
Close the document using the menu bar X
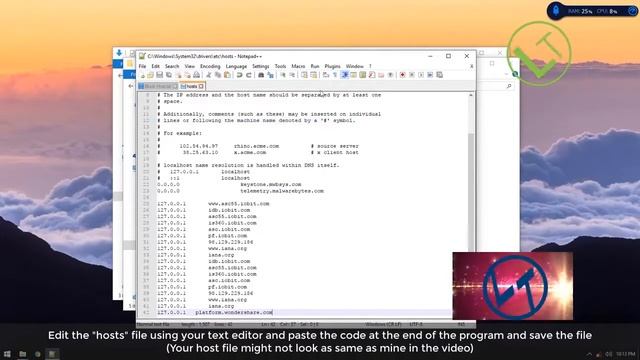click(x=471, y=66)
